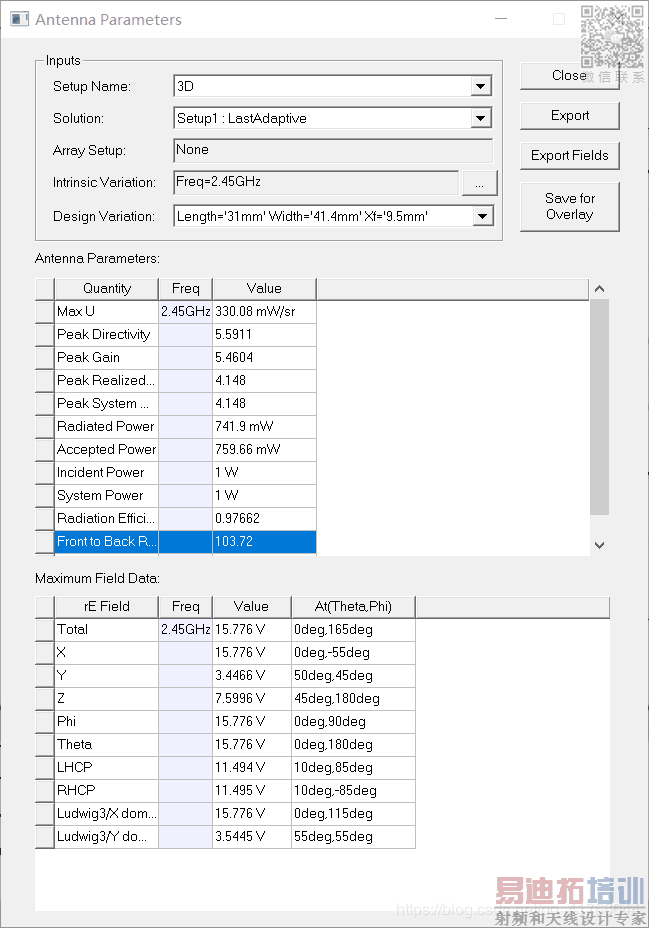Minimize the Antenna Parameters window
Viewport: 649px width, 928px height.
[501, 19]
